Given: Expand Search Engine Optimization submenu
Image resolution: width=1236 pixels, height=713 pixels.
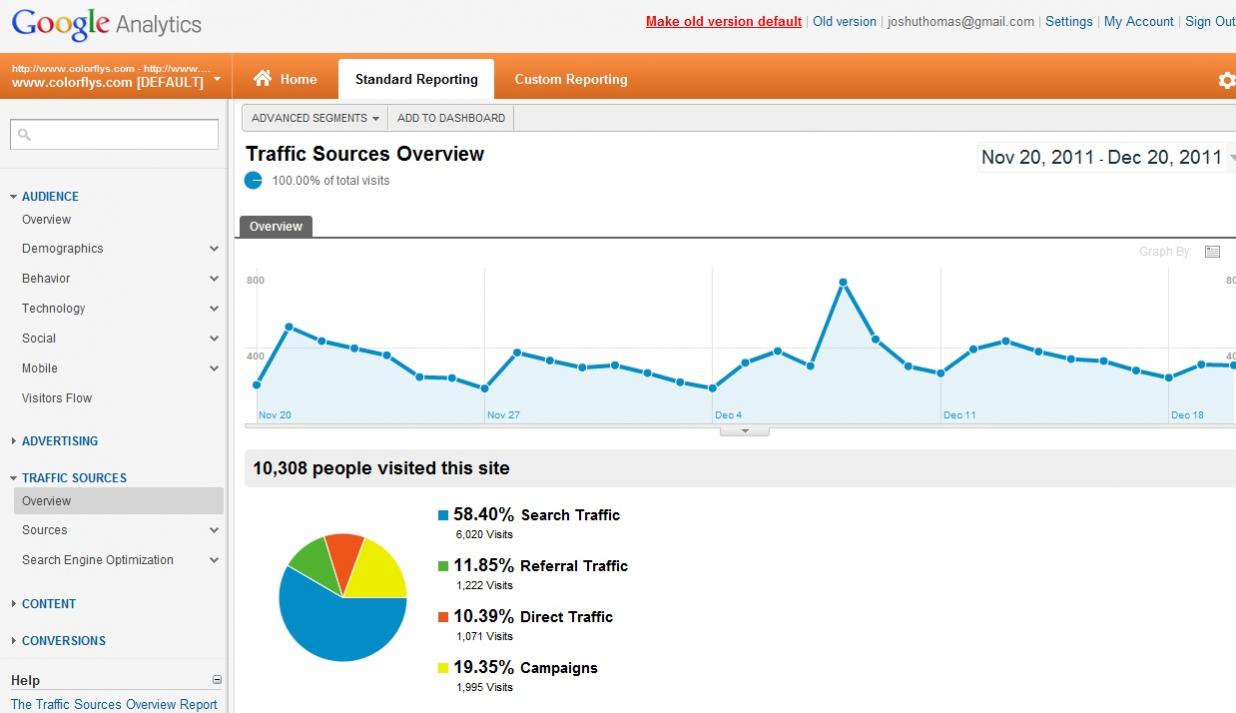Looking at the screenshot, I should [214, 561].
